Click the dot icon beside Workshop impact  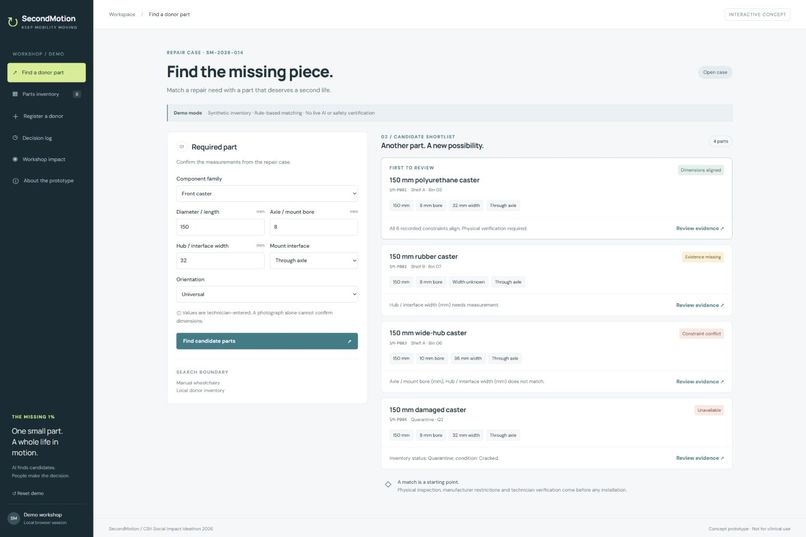15,159
